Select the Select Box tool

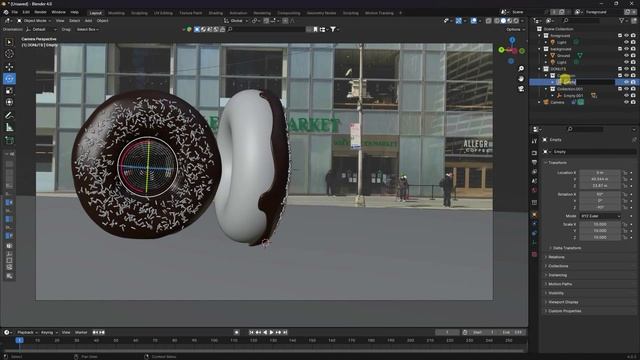tap(9, 42)
